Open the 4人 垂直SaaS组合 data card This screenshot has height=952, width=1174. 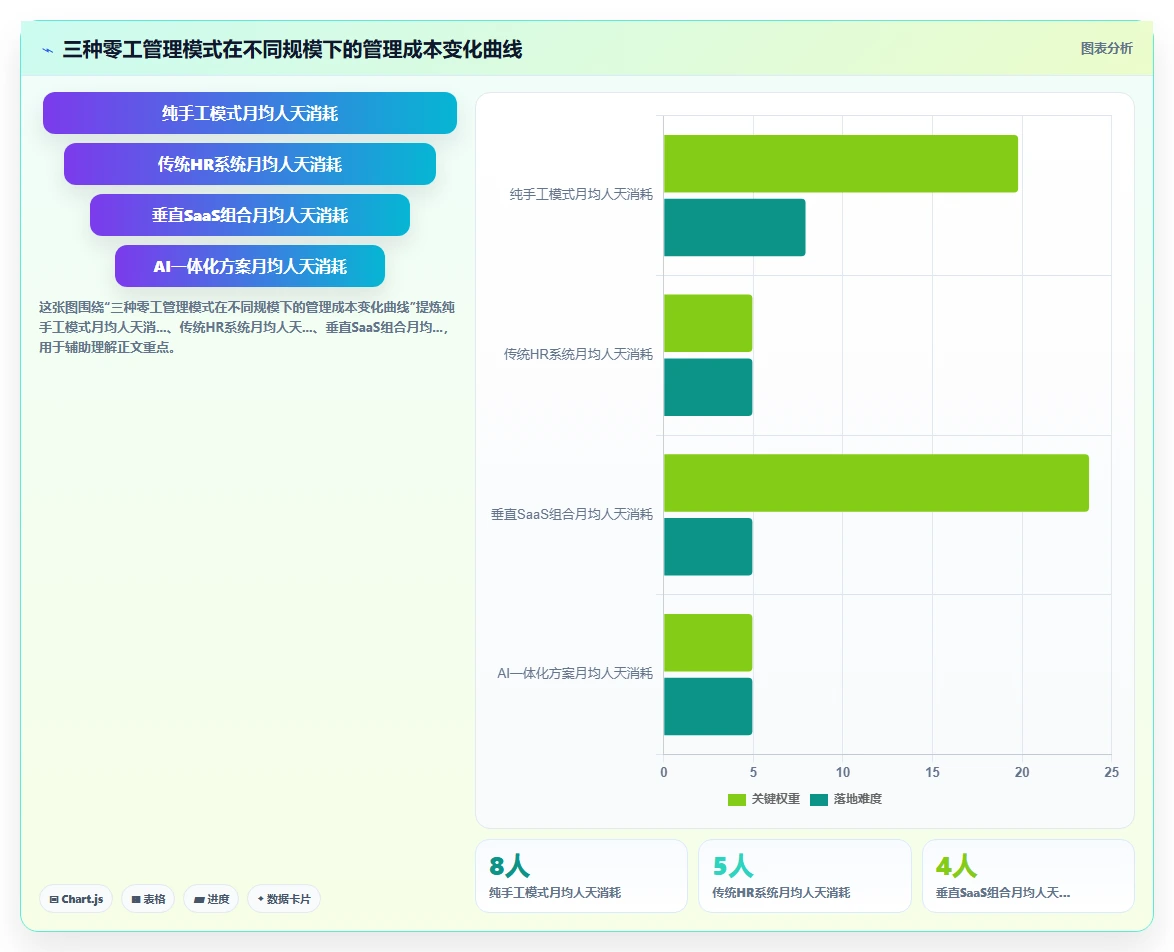point(1028,876)
